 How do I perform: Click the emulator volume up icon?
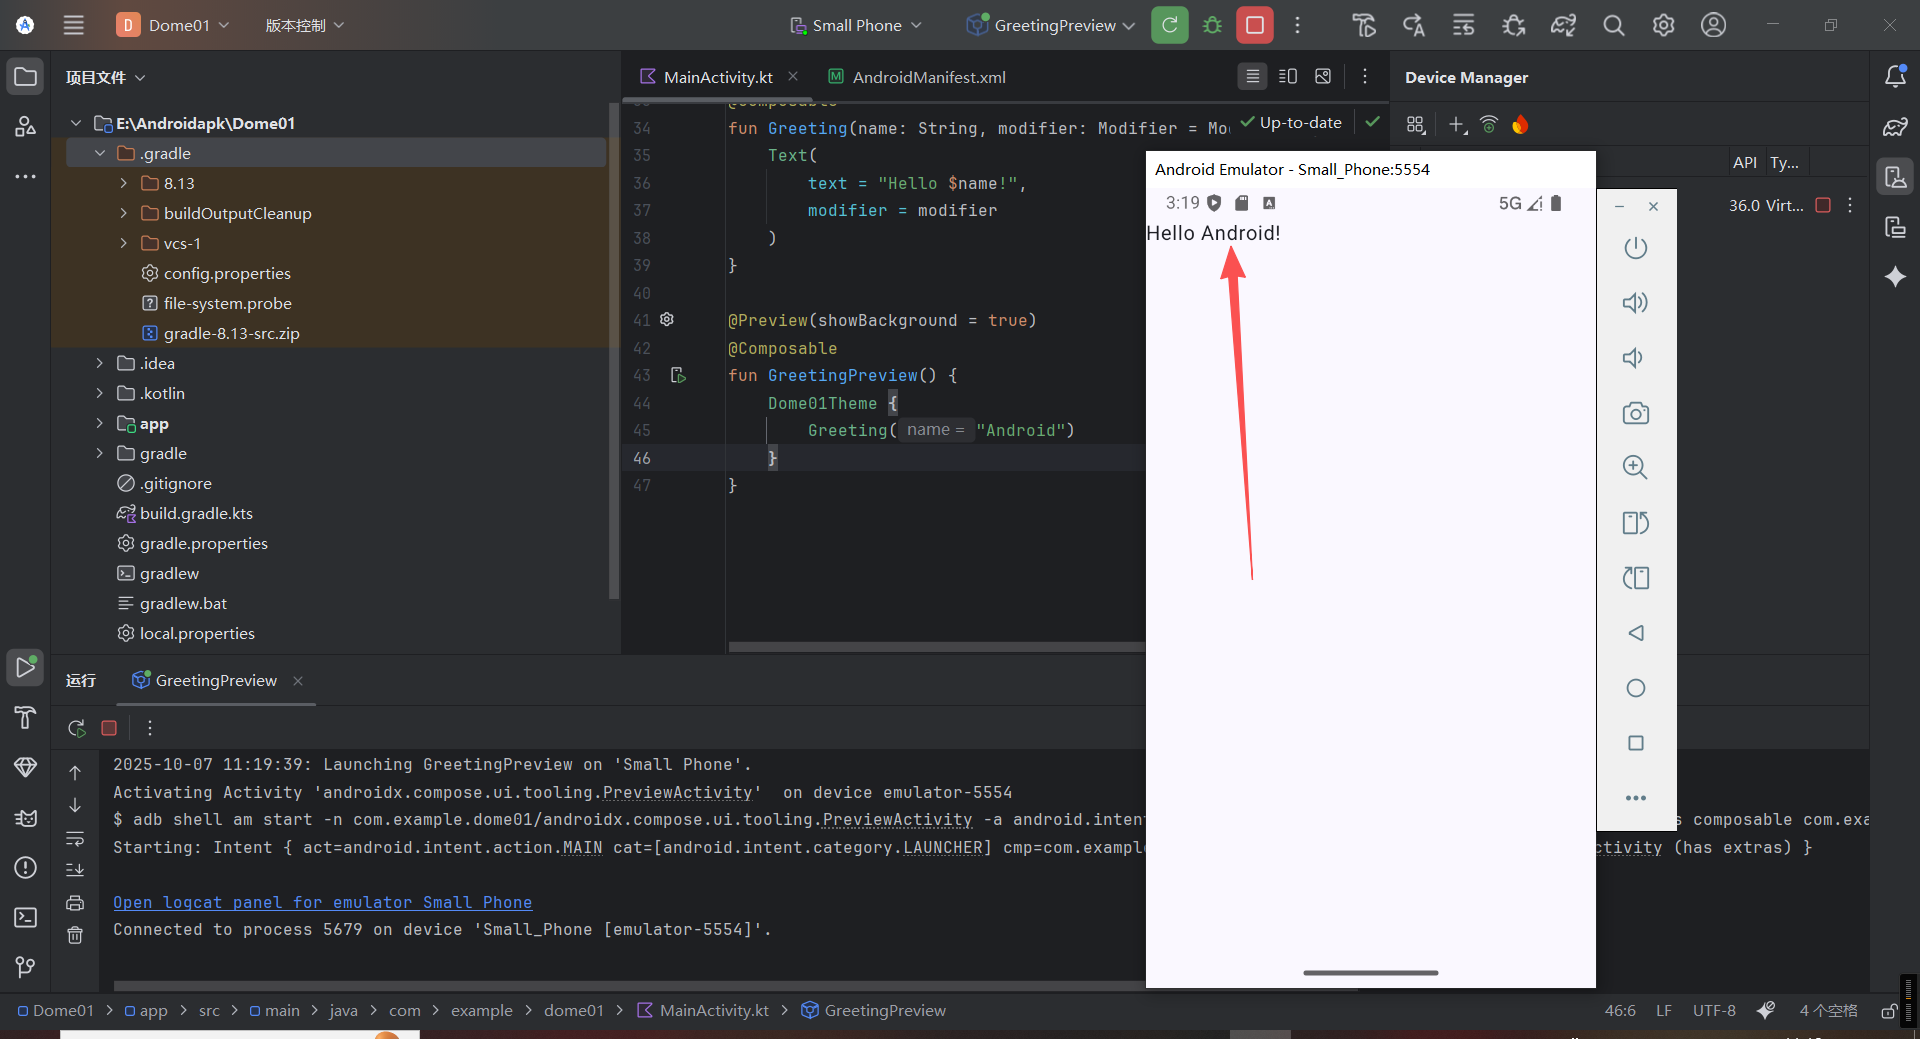pos(1635,303)
